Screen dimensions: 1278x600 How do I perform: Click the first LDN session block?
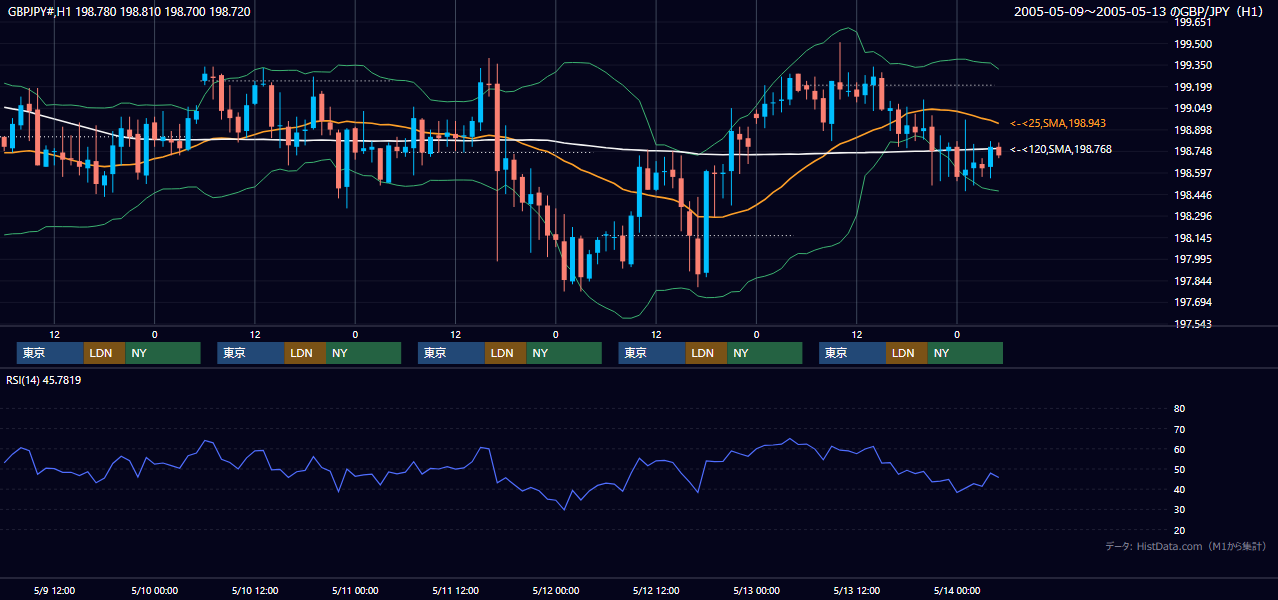point(104,353)
